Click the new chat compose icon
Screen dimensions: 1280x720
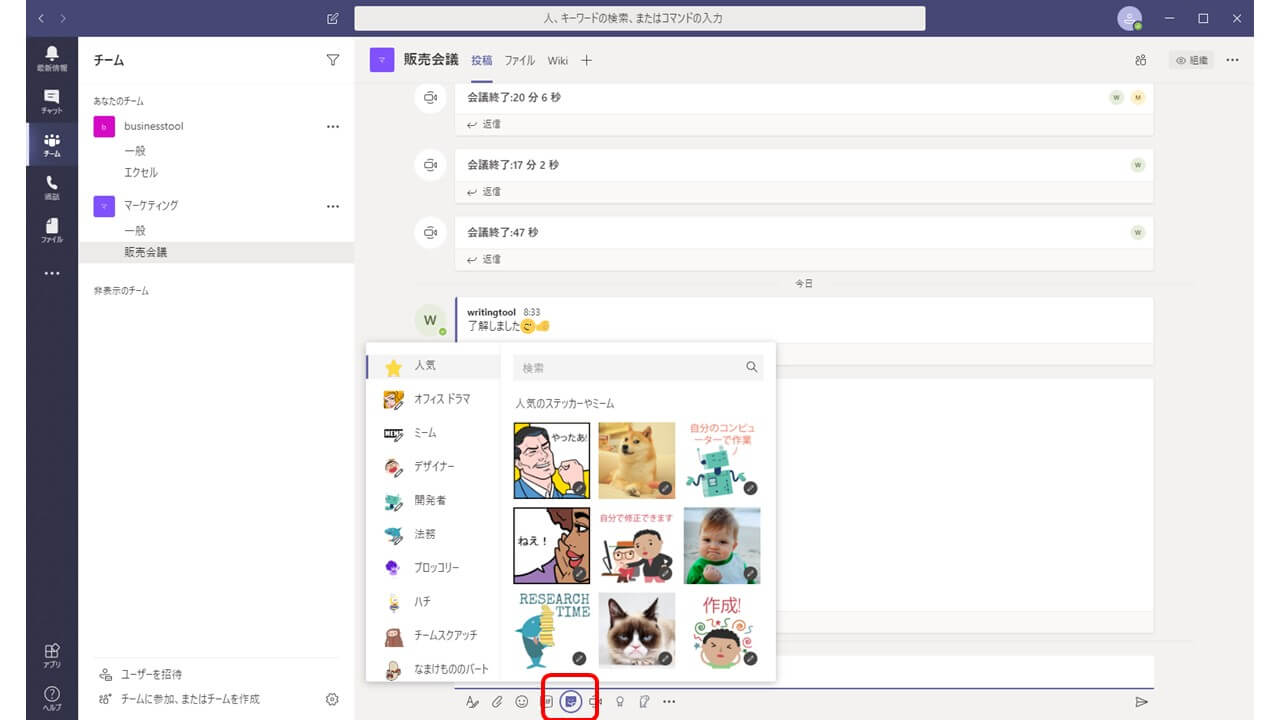333,19
